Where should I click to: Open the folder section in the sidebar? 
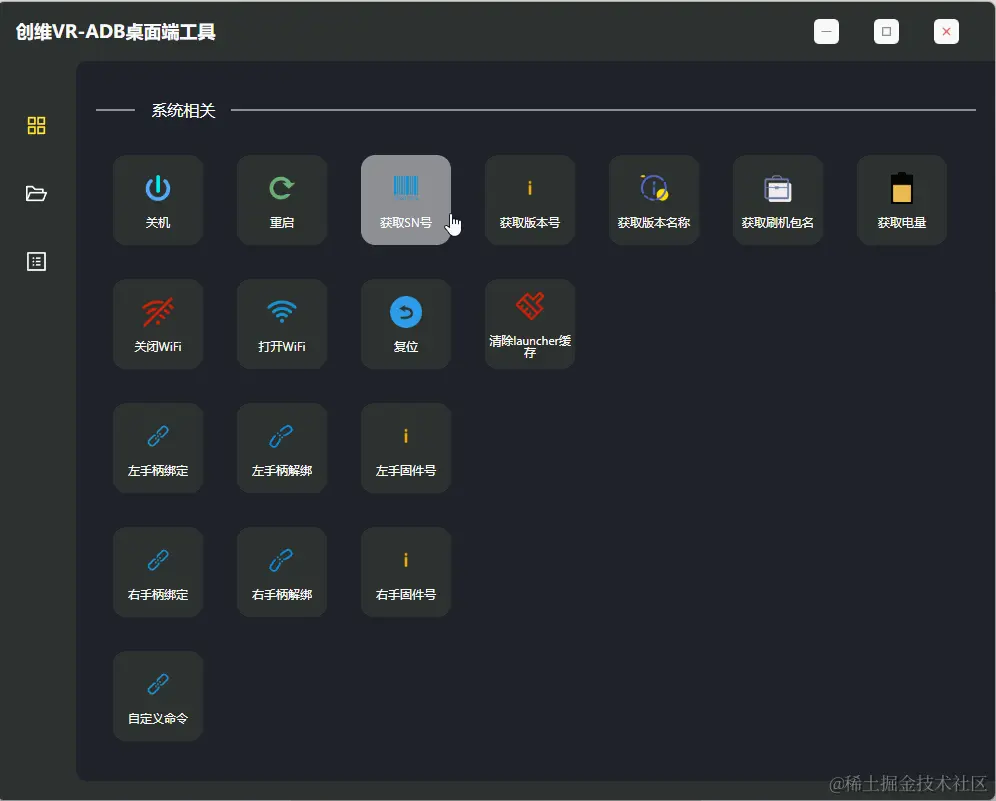coord(36,193)
